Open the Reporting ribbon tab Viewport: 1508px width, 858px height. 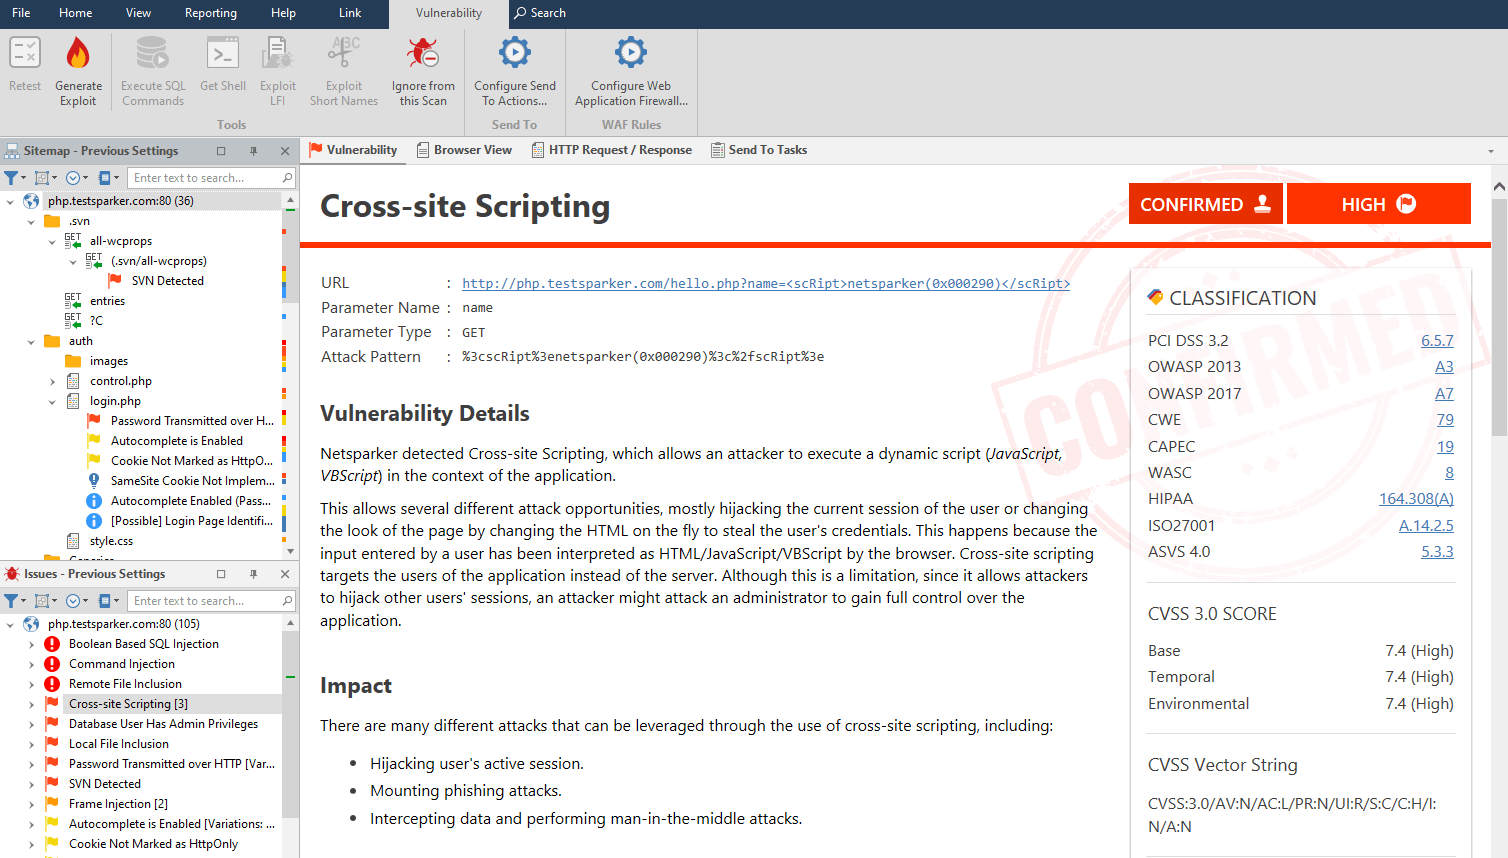click(211, 13)
